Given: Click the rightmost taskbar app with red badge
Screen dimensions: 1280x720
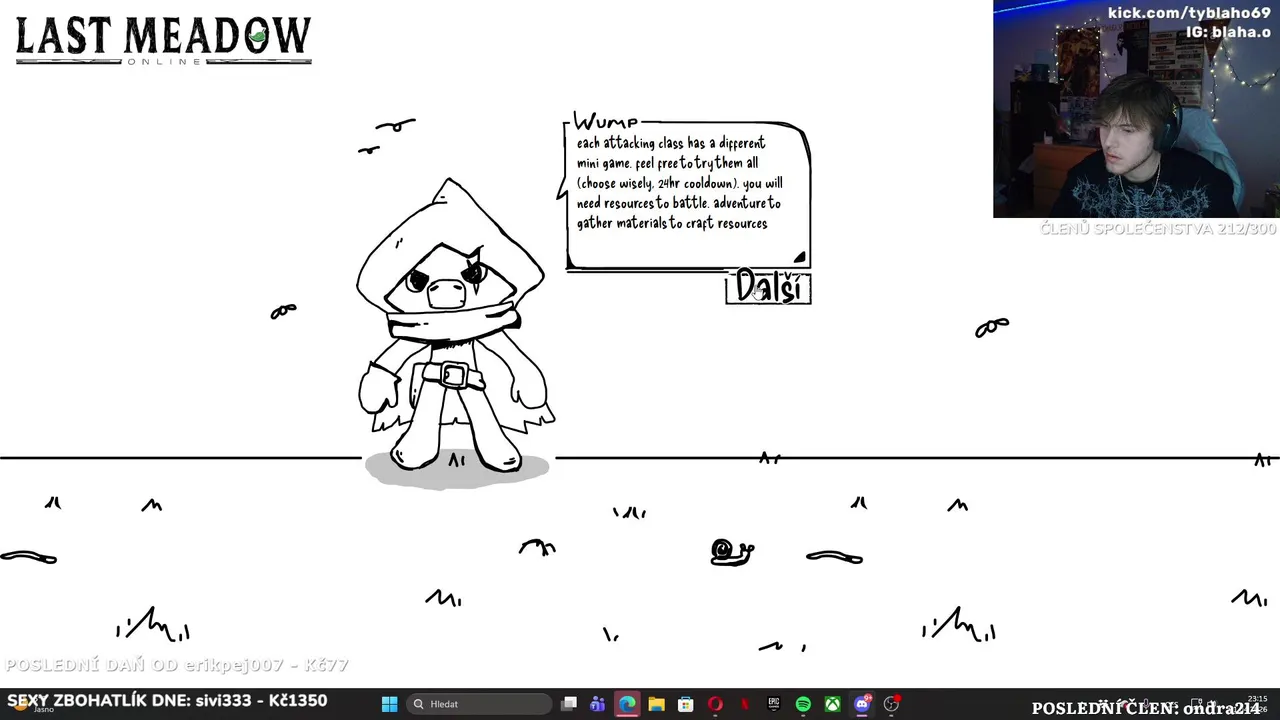Looking at the screenshot, I should click(891, 704).
